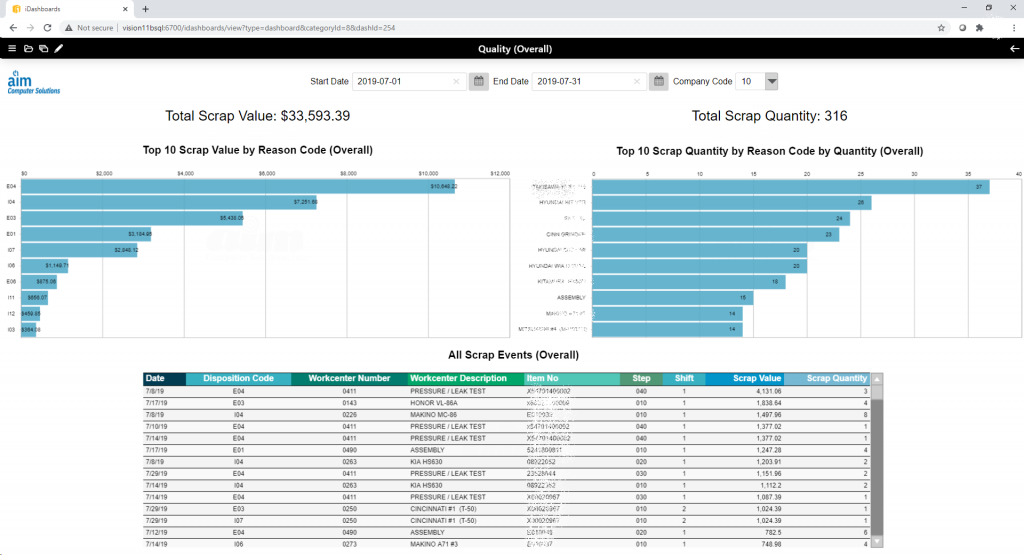The image size is (1024, 555).
Task: Sort table by Workcenter Number header
Action: point(349,378)
